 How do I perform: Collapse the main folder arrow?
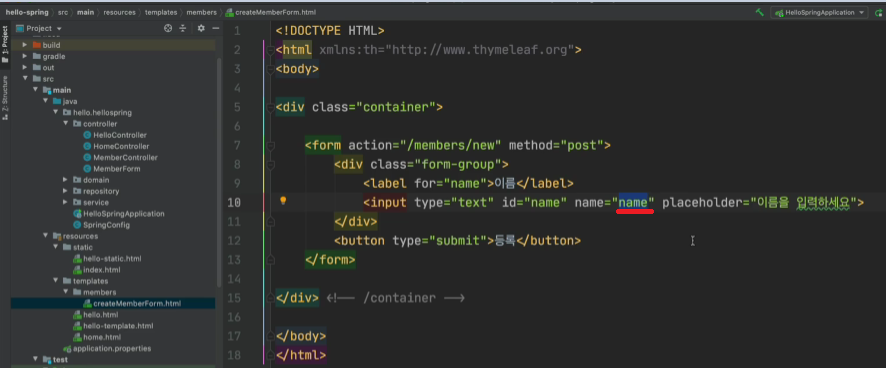(35, 90)
